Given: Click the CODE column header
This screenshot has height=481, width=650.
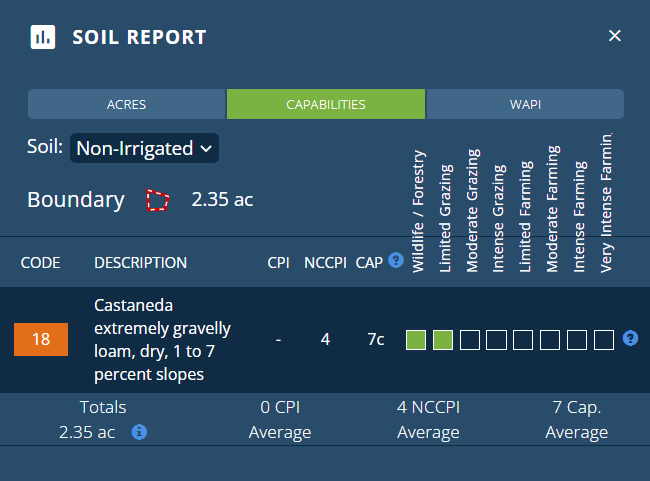Looking at the screenshot, I should 41,263.
